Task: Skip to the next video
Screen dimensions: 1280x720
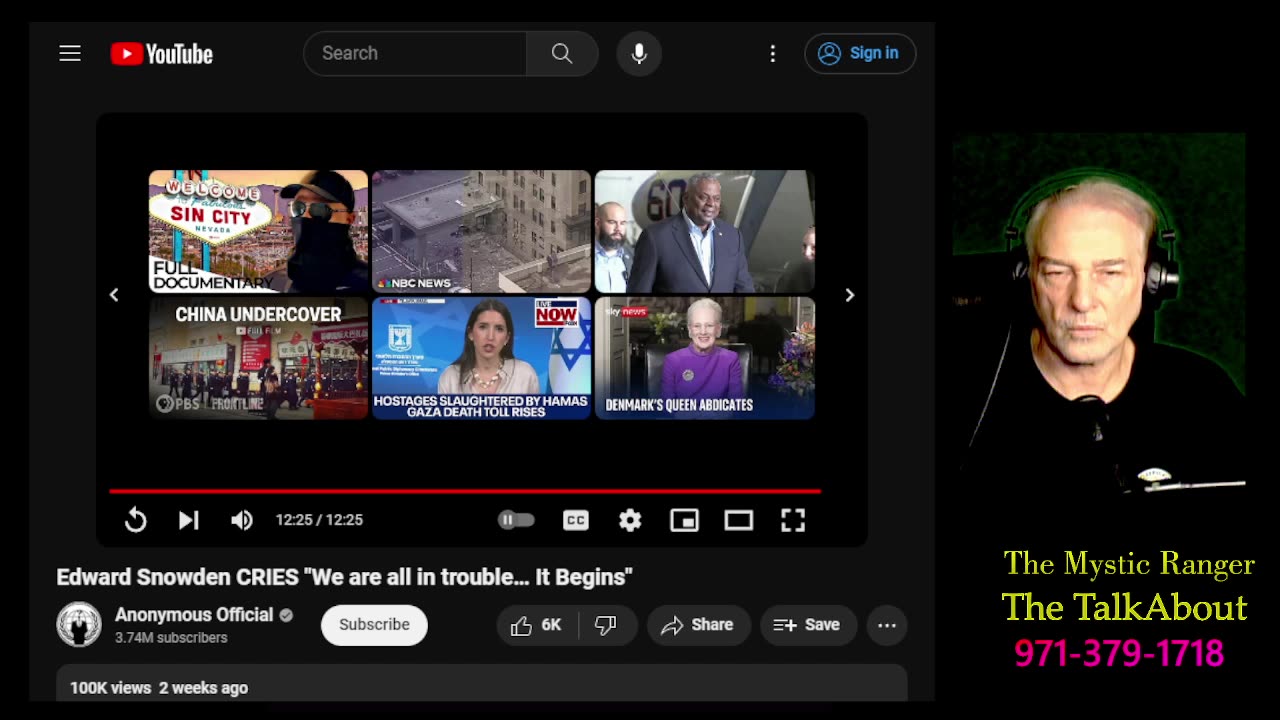Action: pos(189,520)
